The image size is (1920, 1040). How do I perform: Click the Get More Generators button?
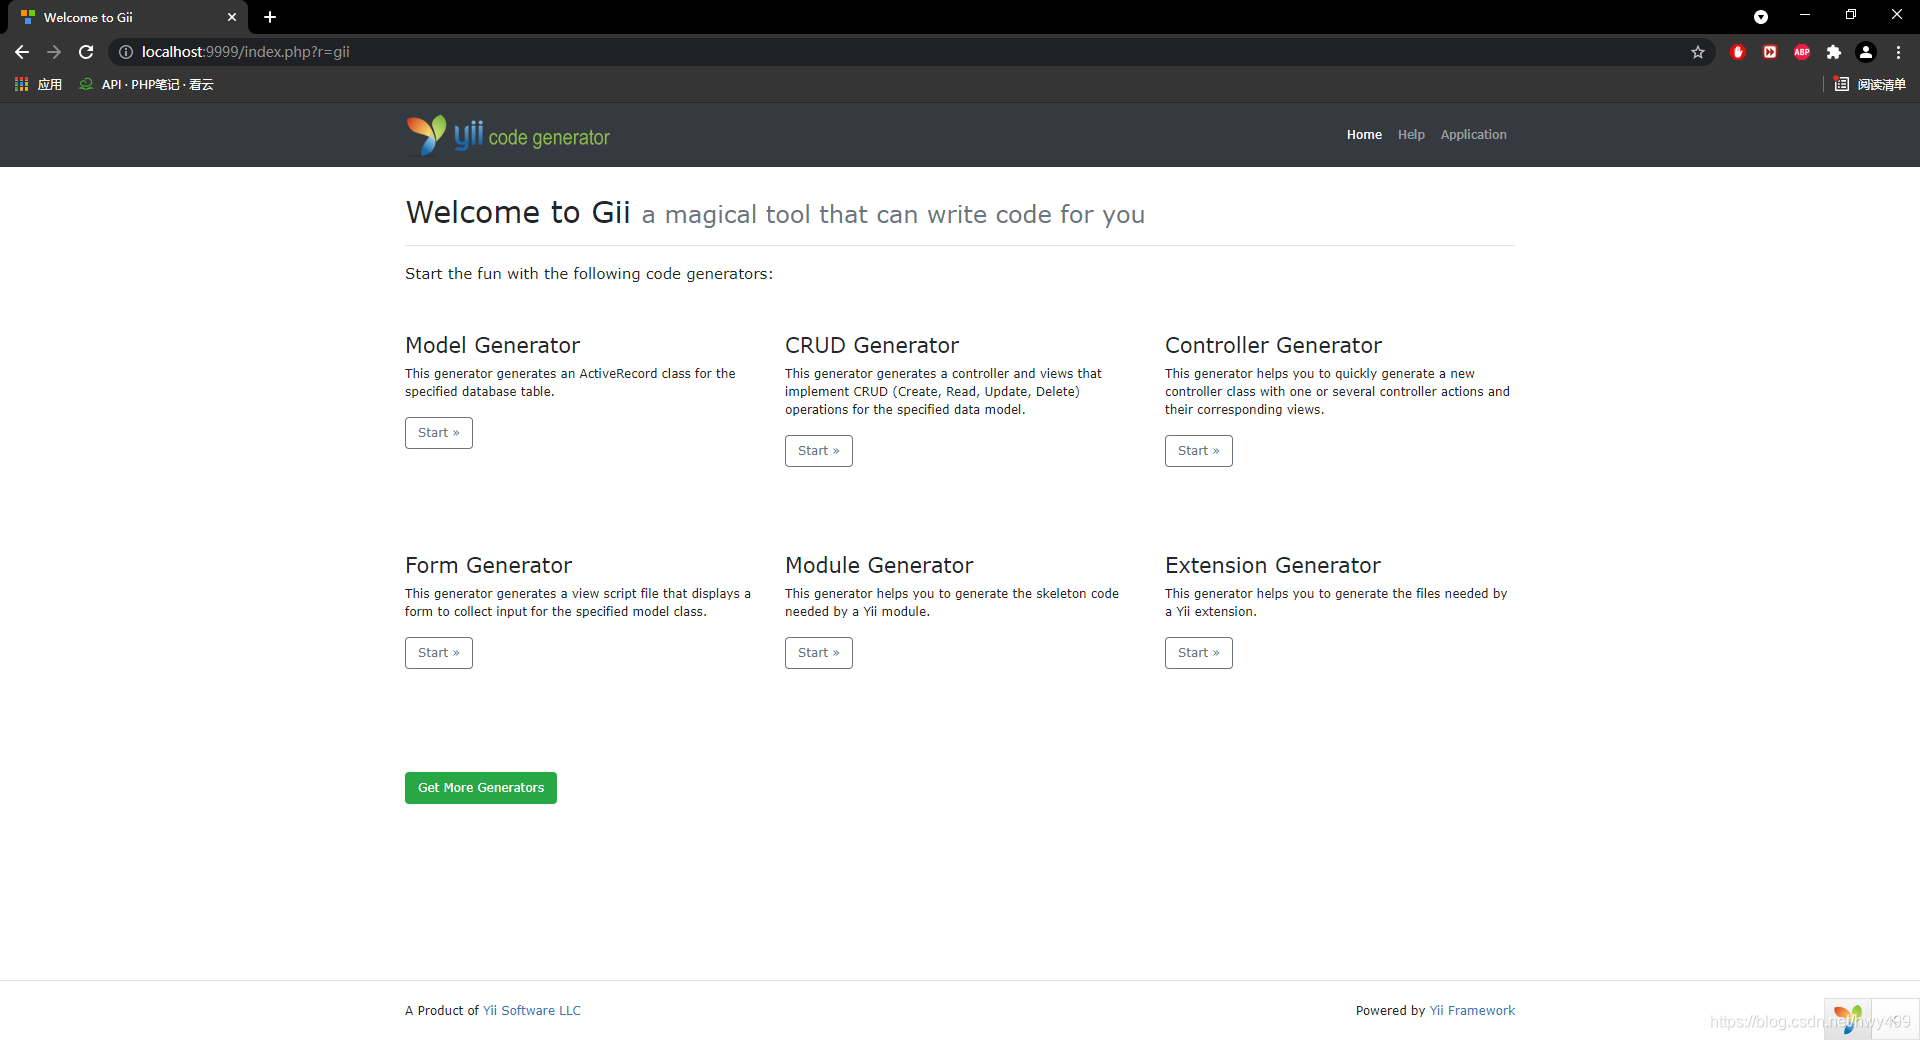[x=481, y=788]
